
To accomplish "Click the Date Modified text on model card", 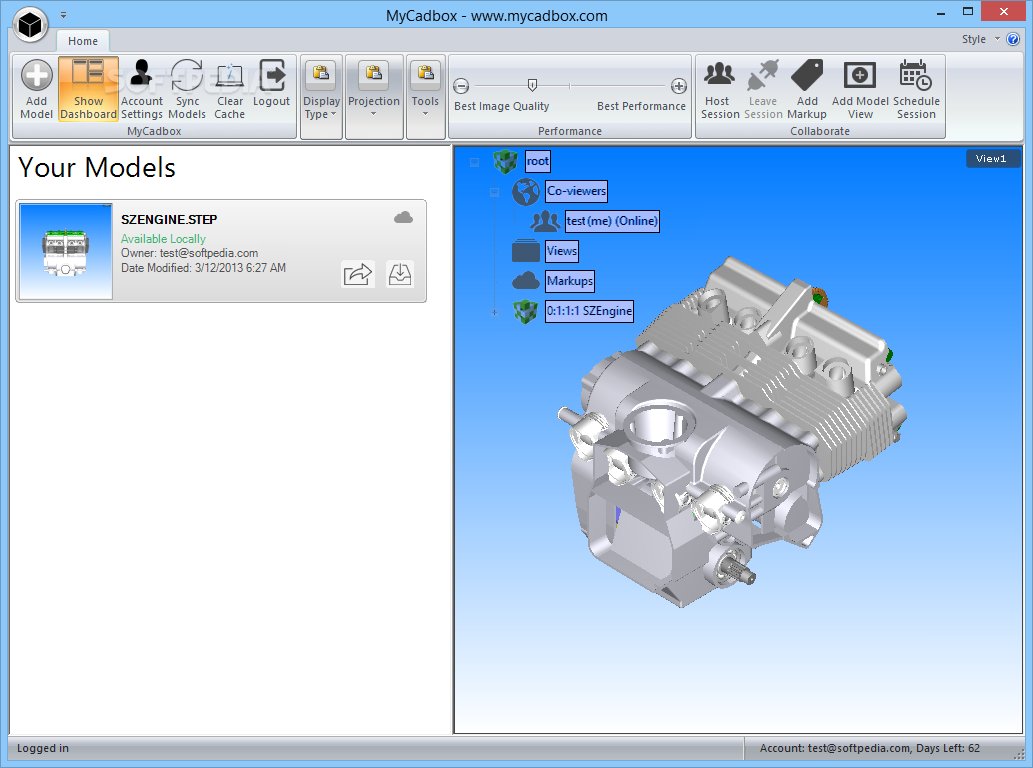I will coord(203,268).
